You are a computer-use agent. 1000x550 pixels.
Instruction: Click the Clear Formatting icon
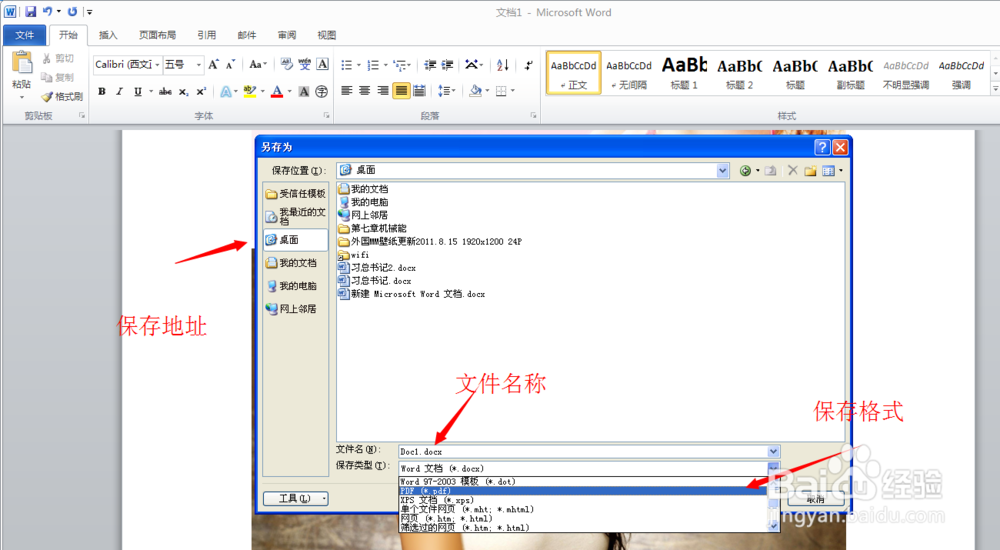pos(286,64)
